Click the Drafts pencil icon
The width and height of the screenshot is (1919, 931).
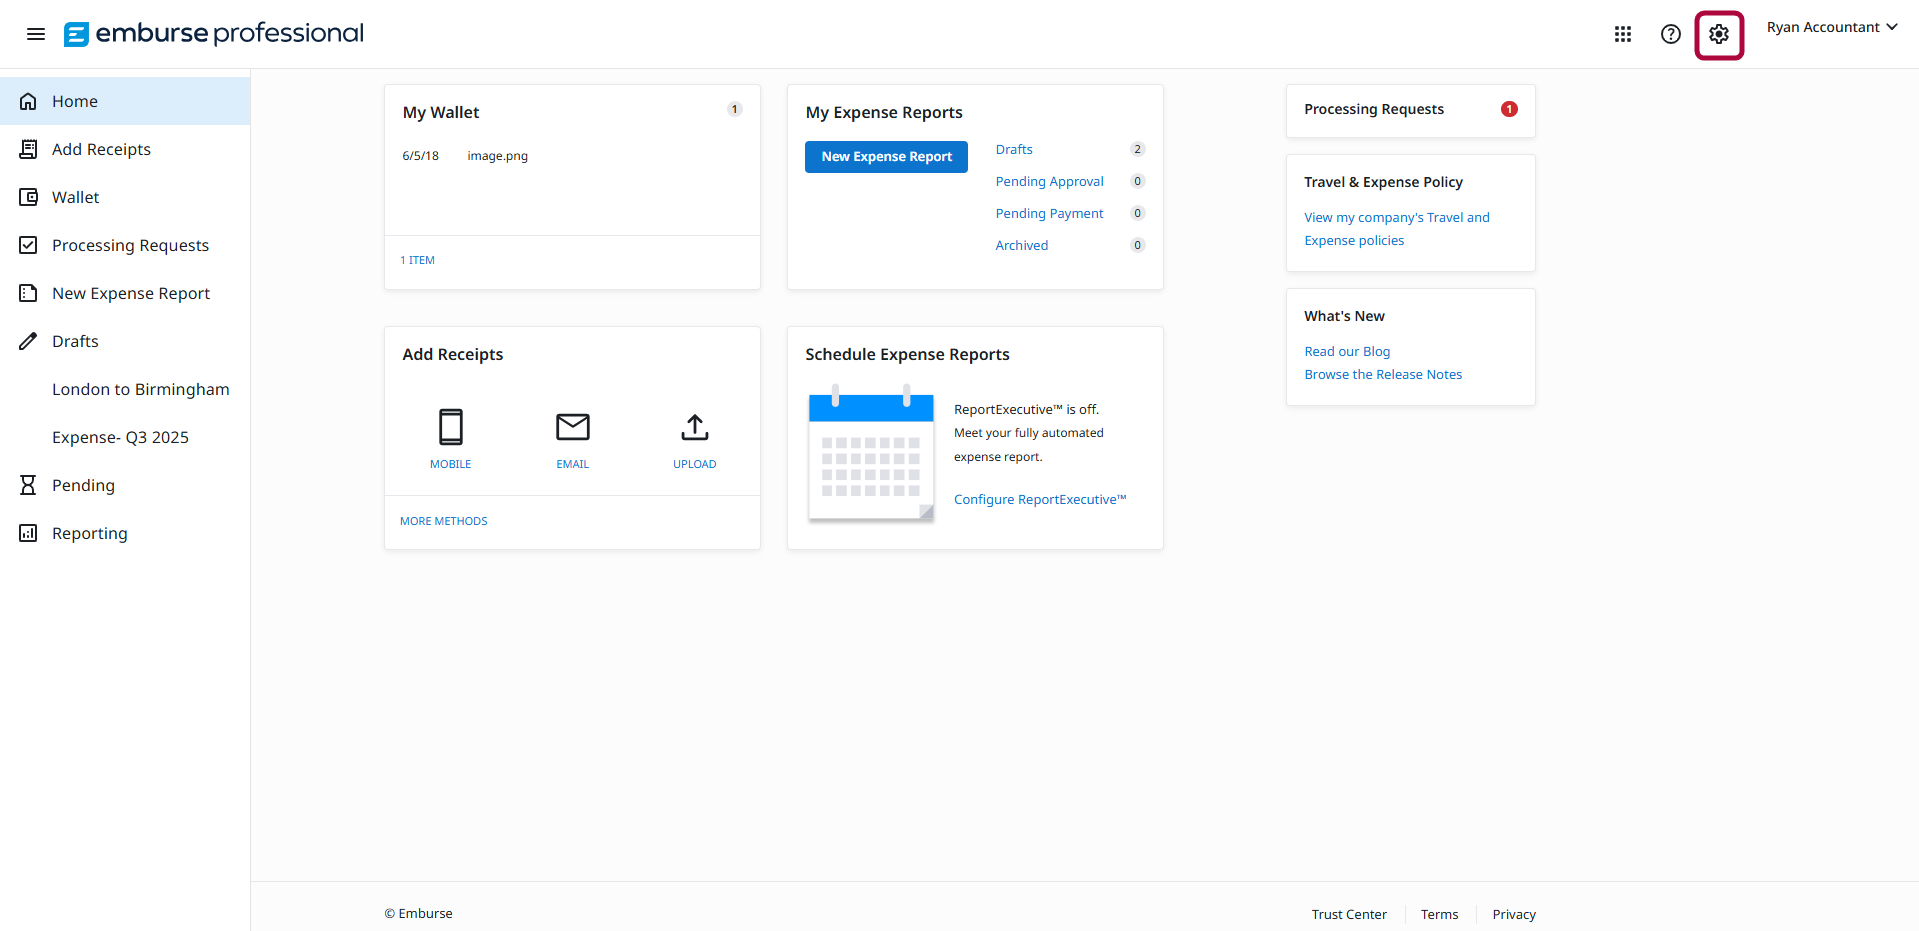[x=29, y=340]
